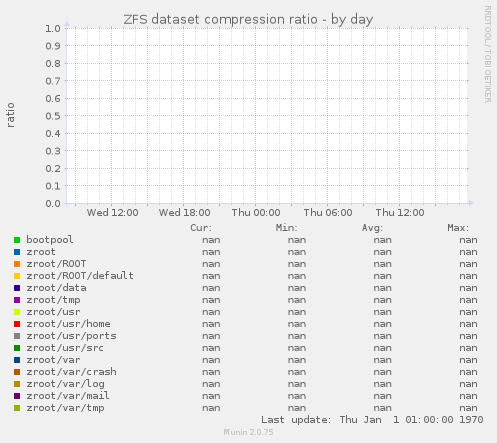Click the vertical ratio axis label
Image resolution: width=497 pixels, height=443 pixels.
pos(10,115)
